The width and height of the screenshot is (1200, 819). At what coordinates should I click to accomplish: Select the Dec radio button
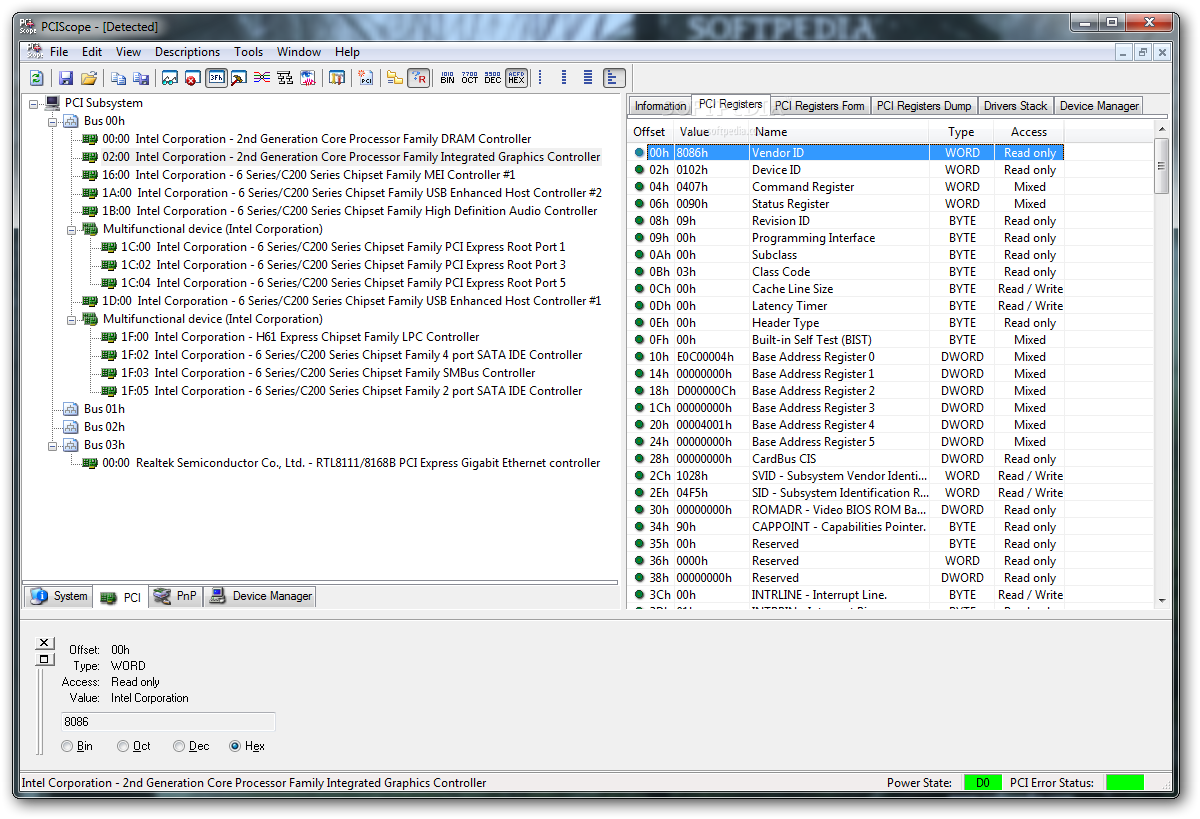click(x=179, y=746)
